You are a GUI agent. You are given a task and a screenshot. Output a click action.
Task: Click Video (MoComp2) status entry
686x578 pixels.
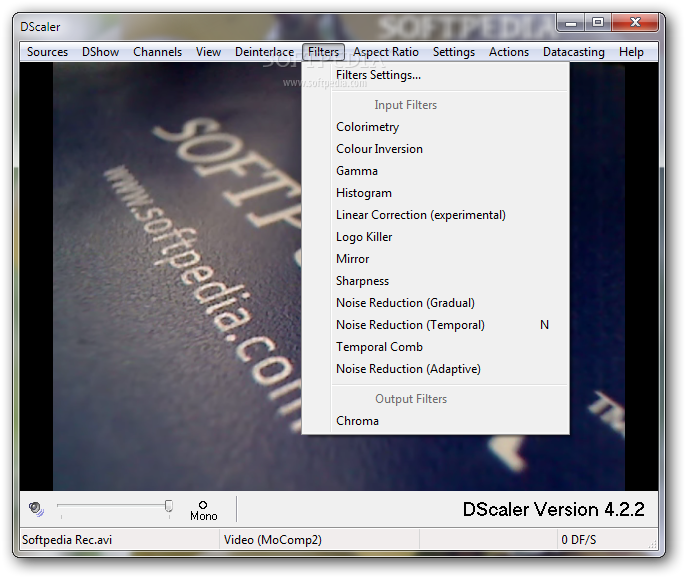[x=273, y=540]
